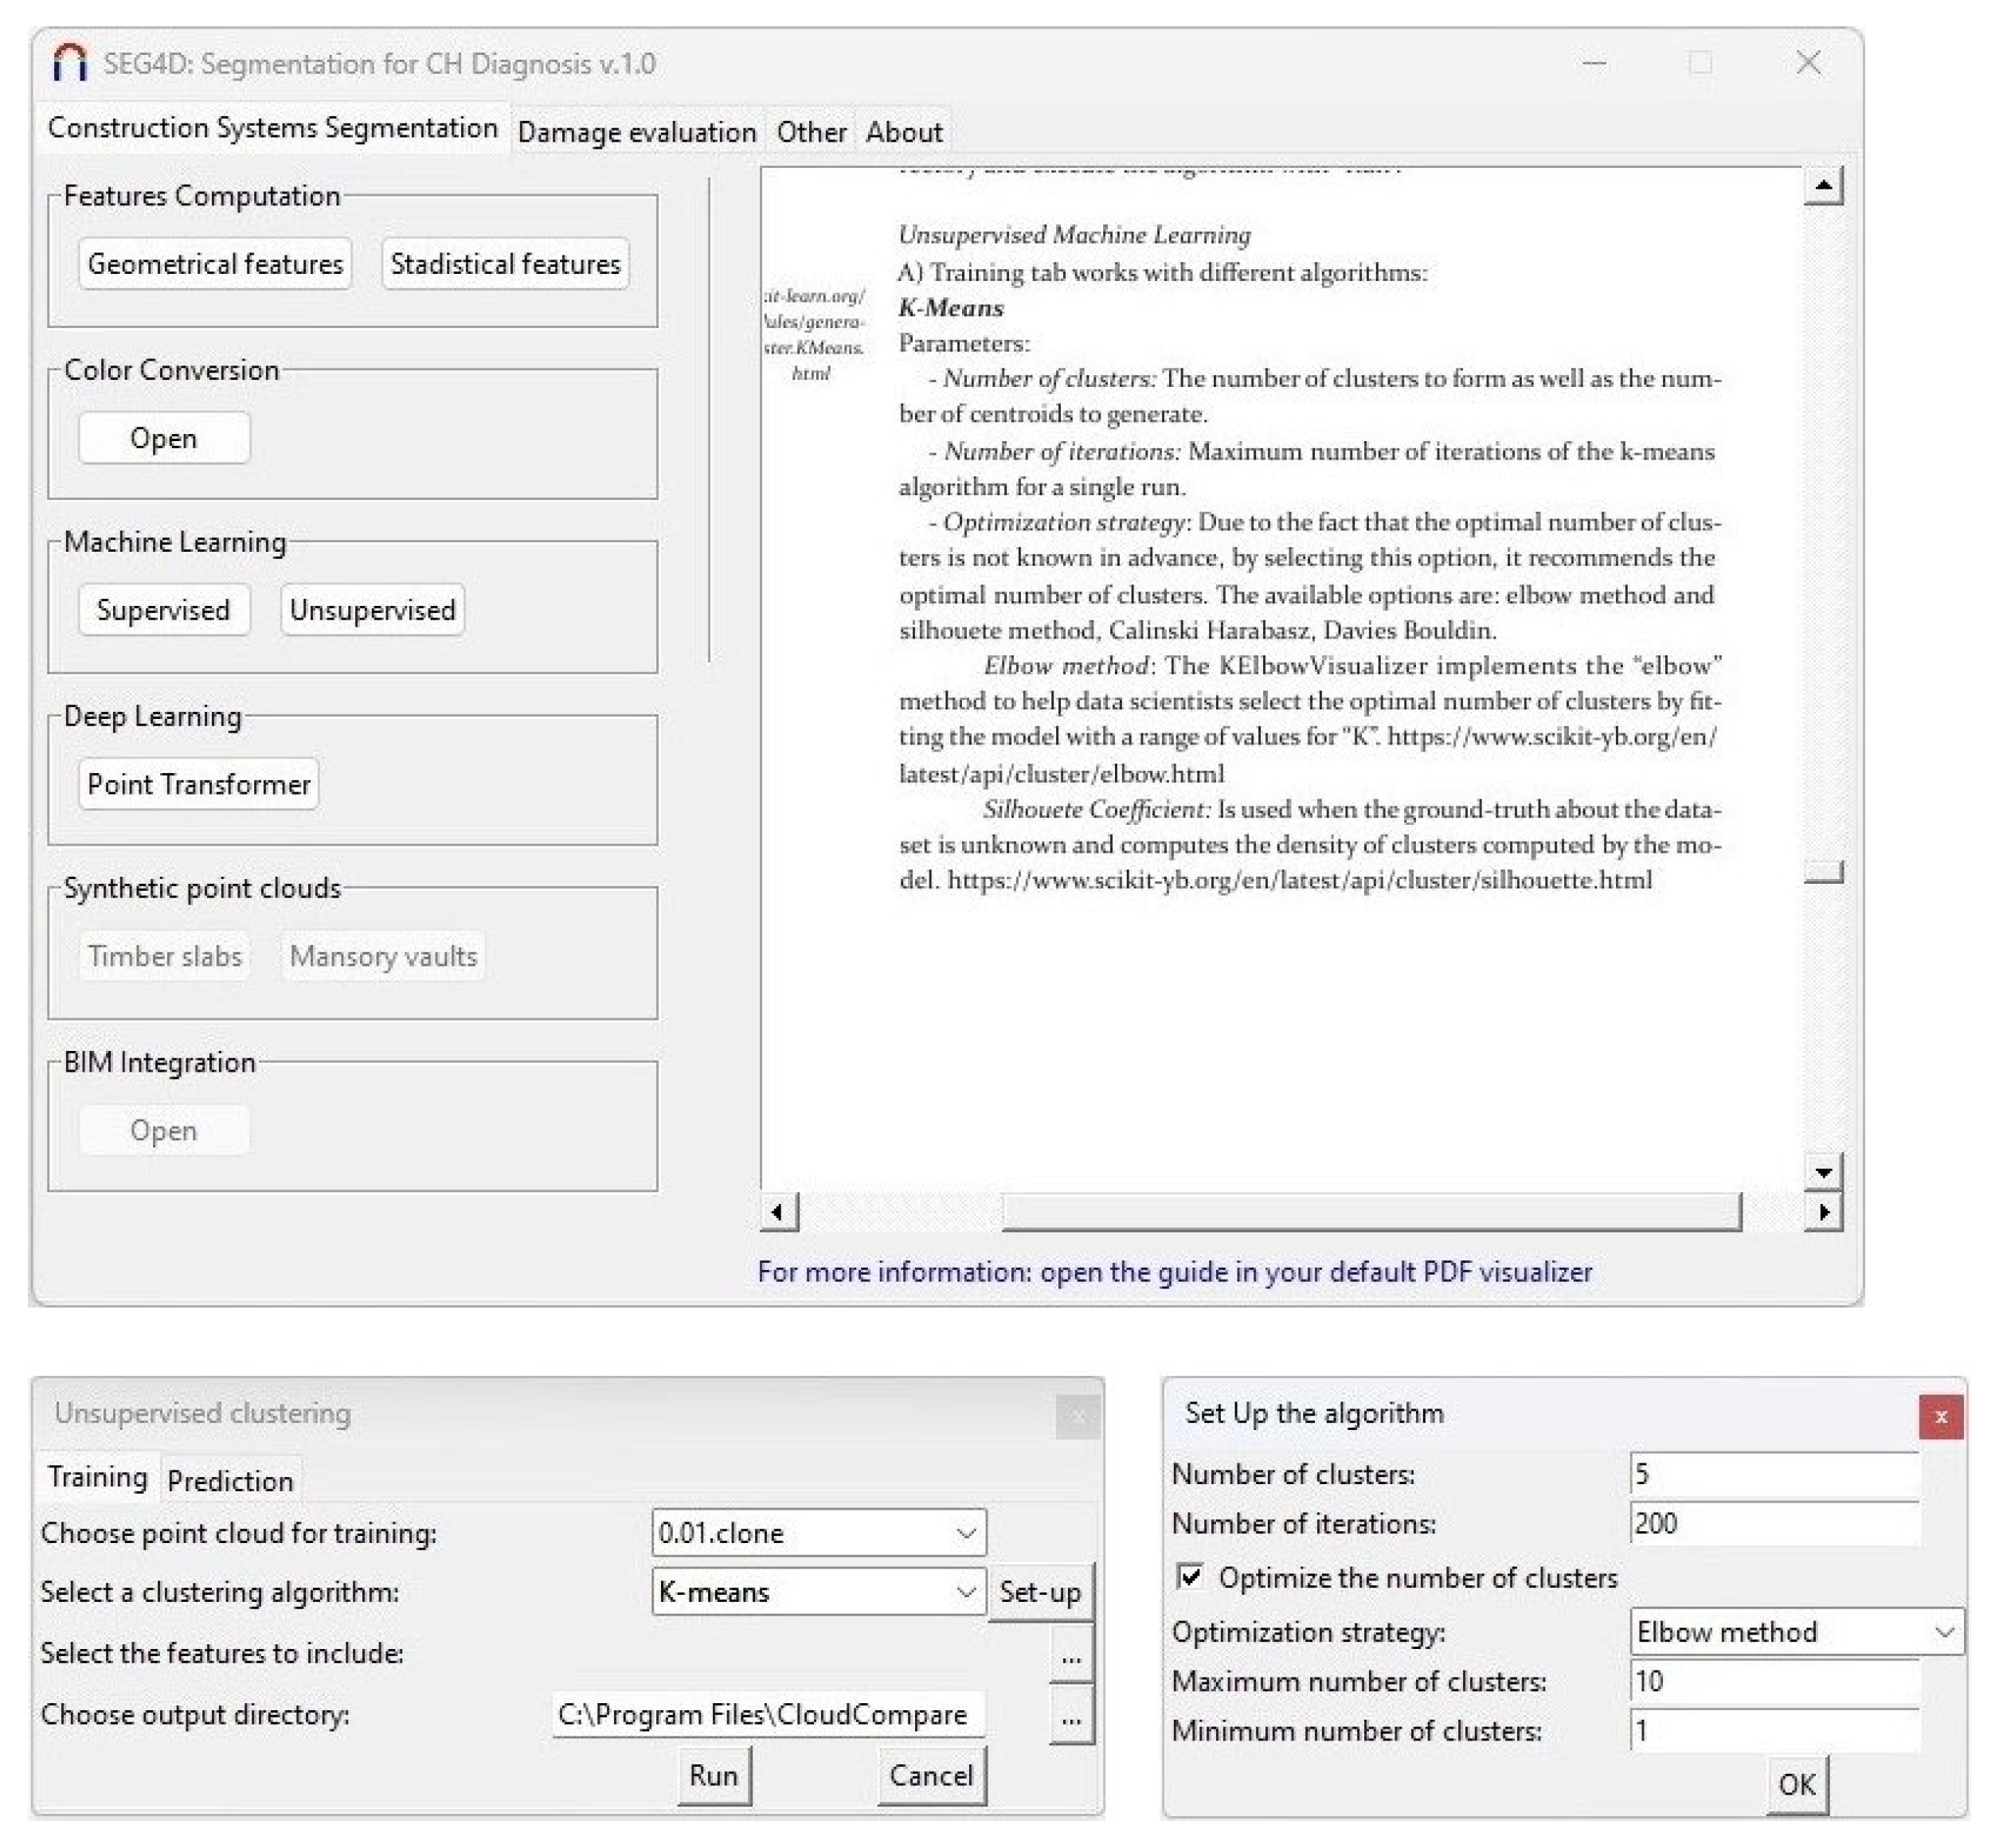Switch to the Prediction tab
Screen dimensions: 1991x1848
point(230,1481)
